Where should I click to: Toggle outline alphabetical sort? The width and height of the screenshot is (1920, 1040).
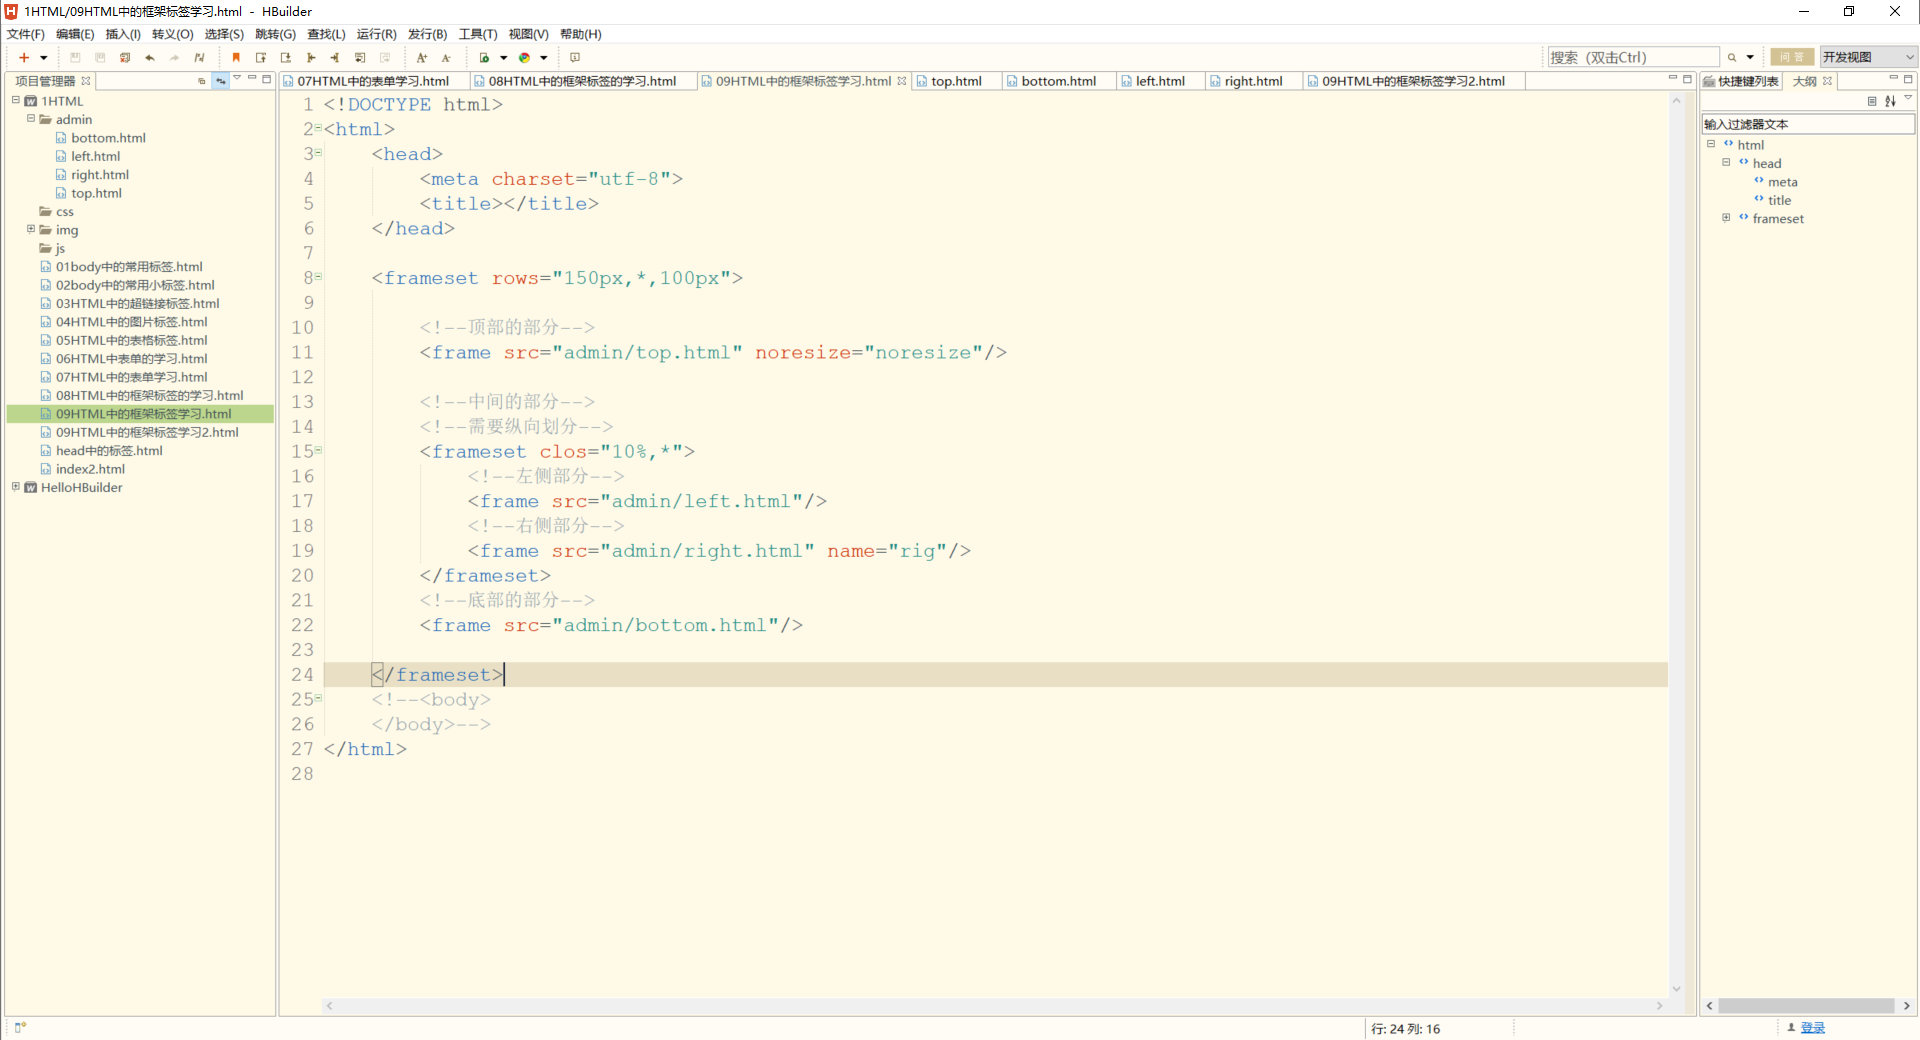pyautogui.click(x=1890, y=101)
